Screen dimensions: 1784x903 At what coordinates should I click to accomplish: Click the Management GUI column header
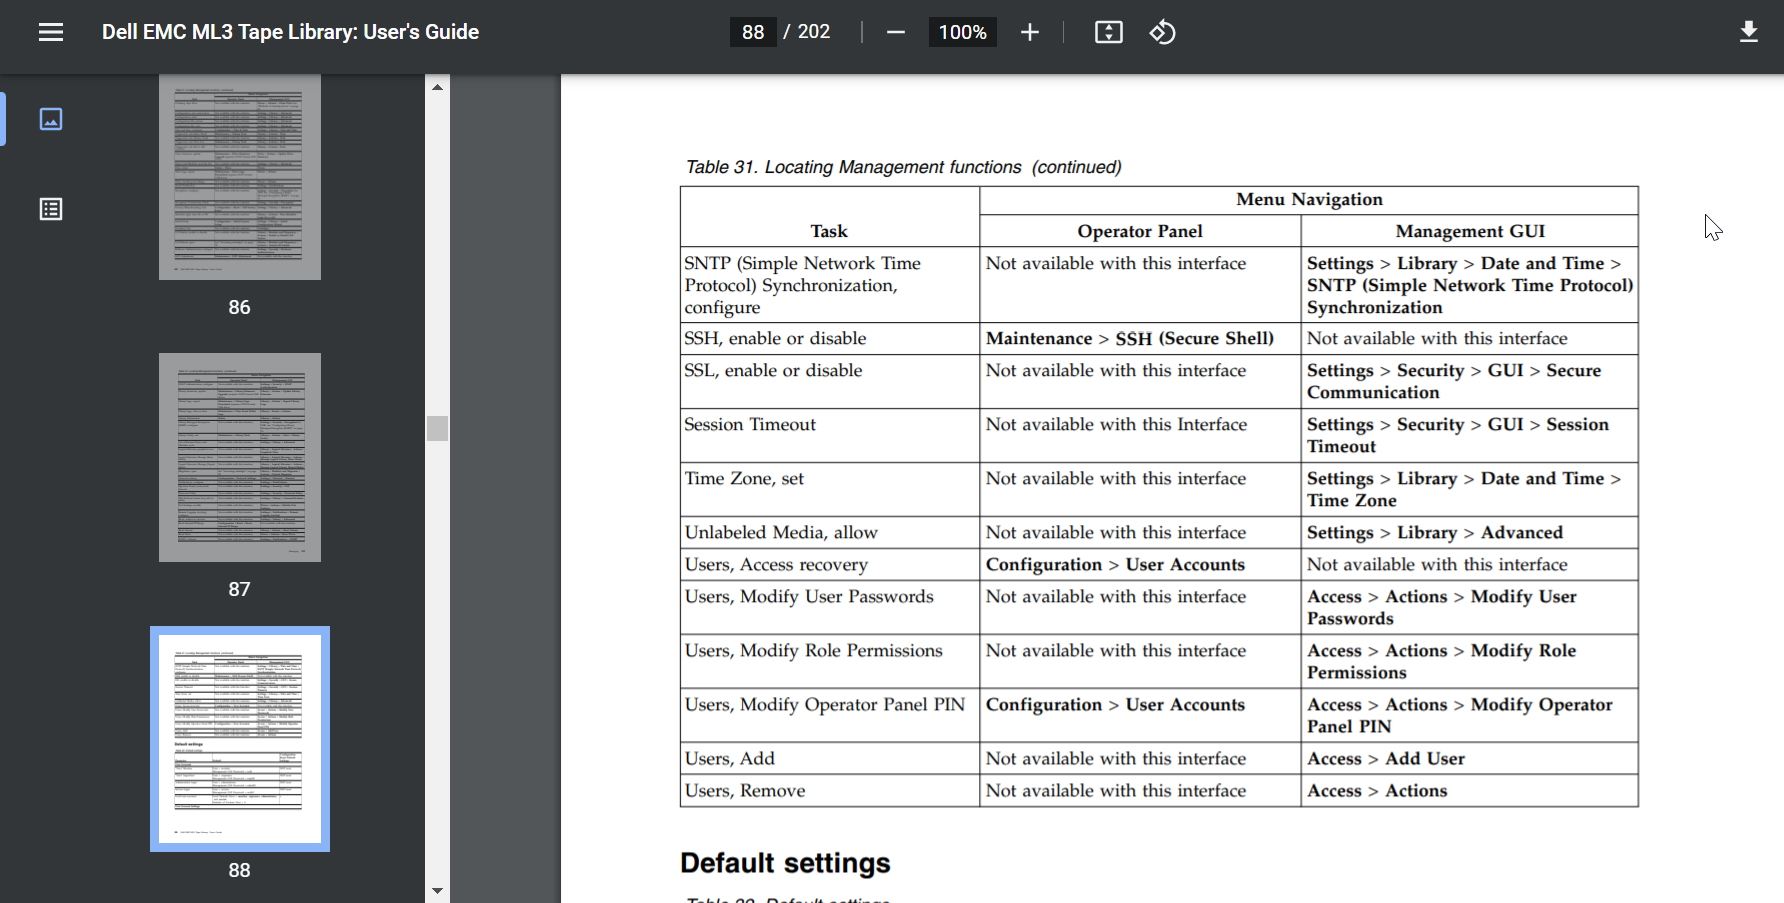(x=1469, y=231)
